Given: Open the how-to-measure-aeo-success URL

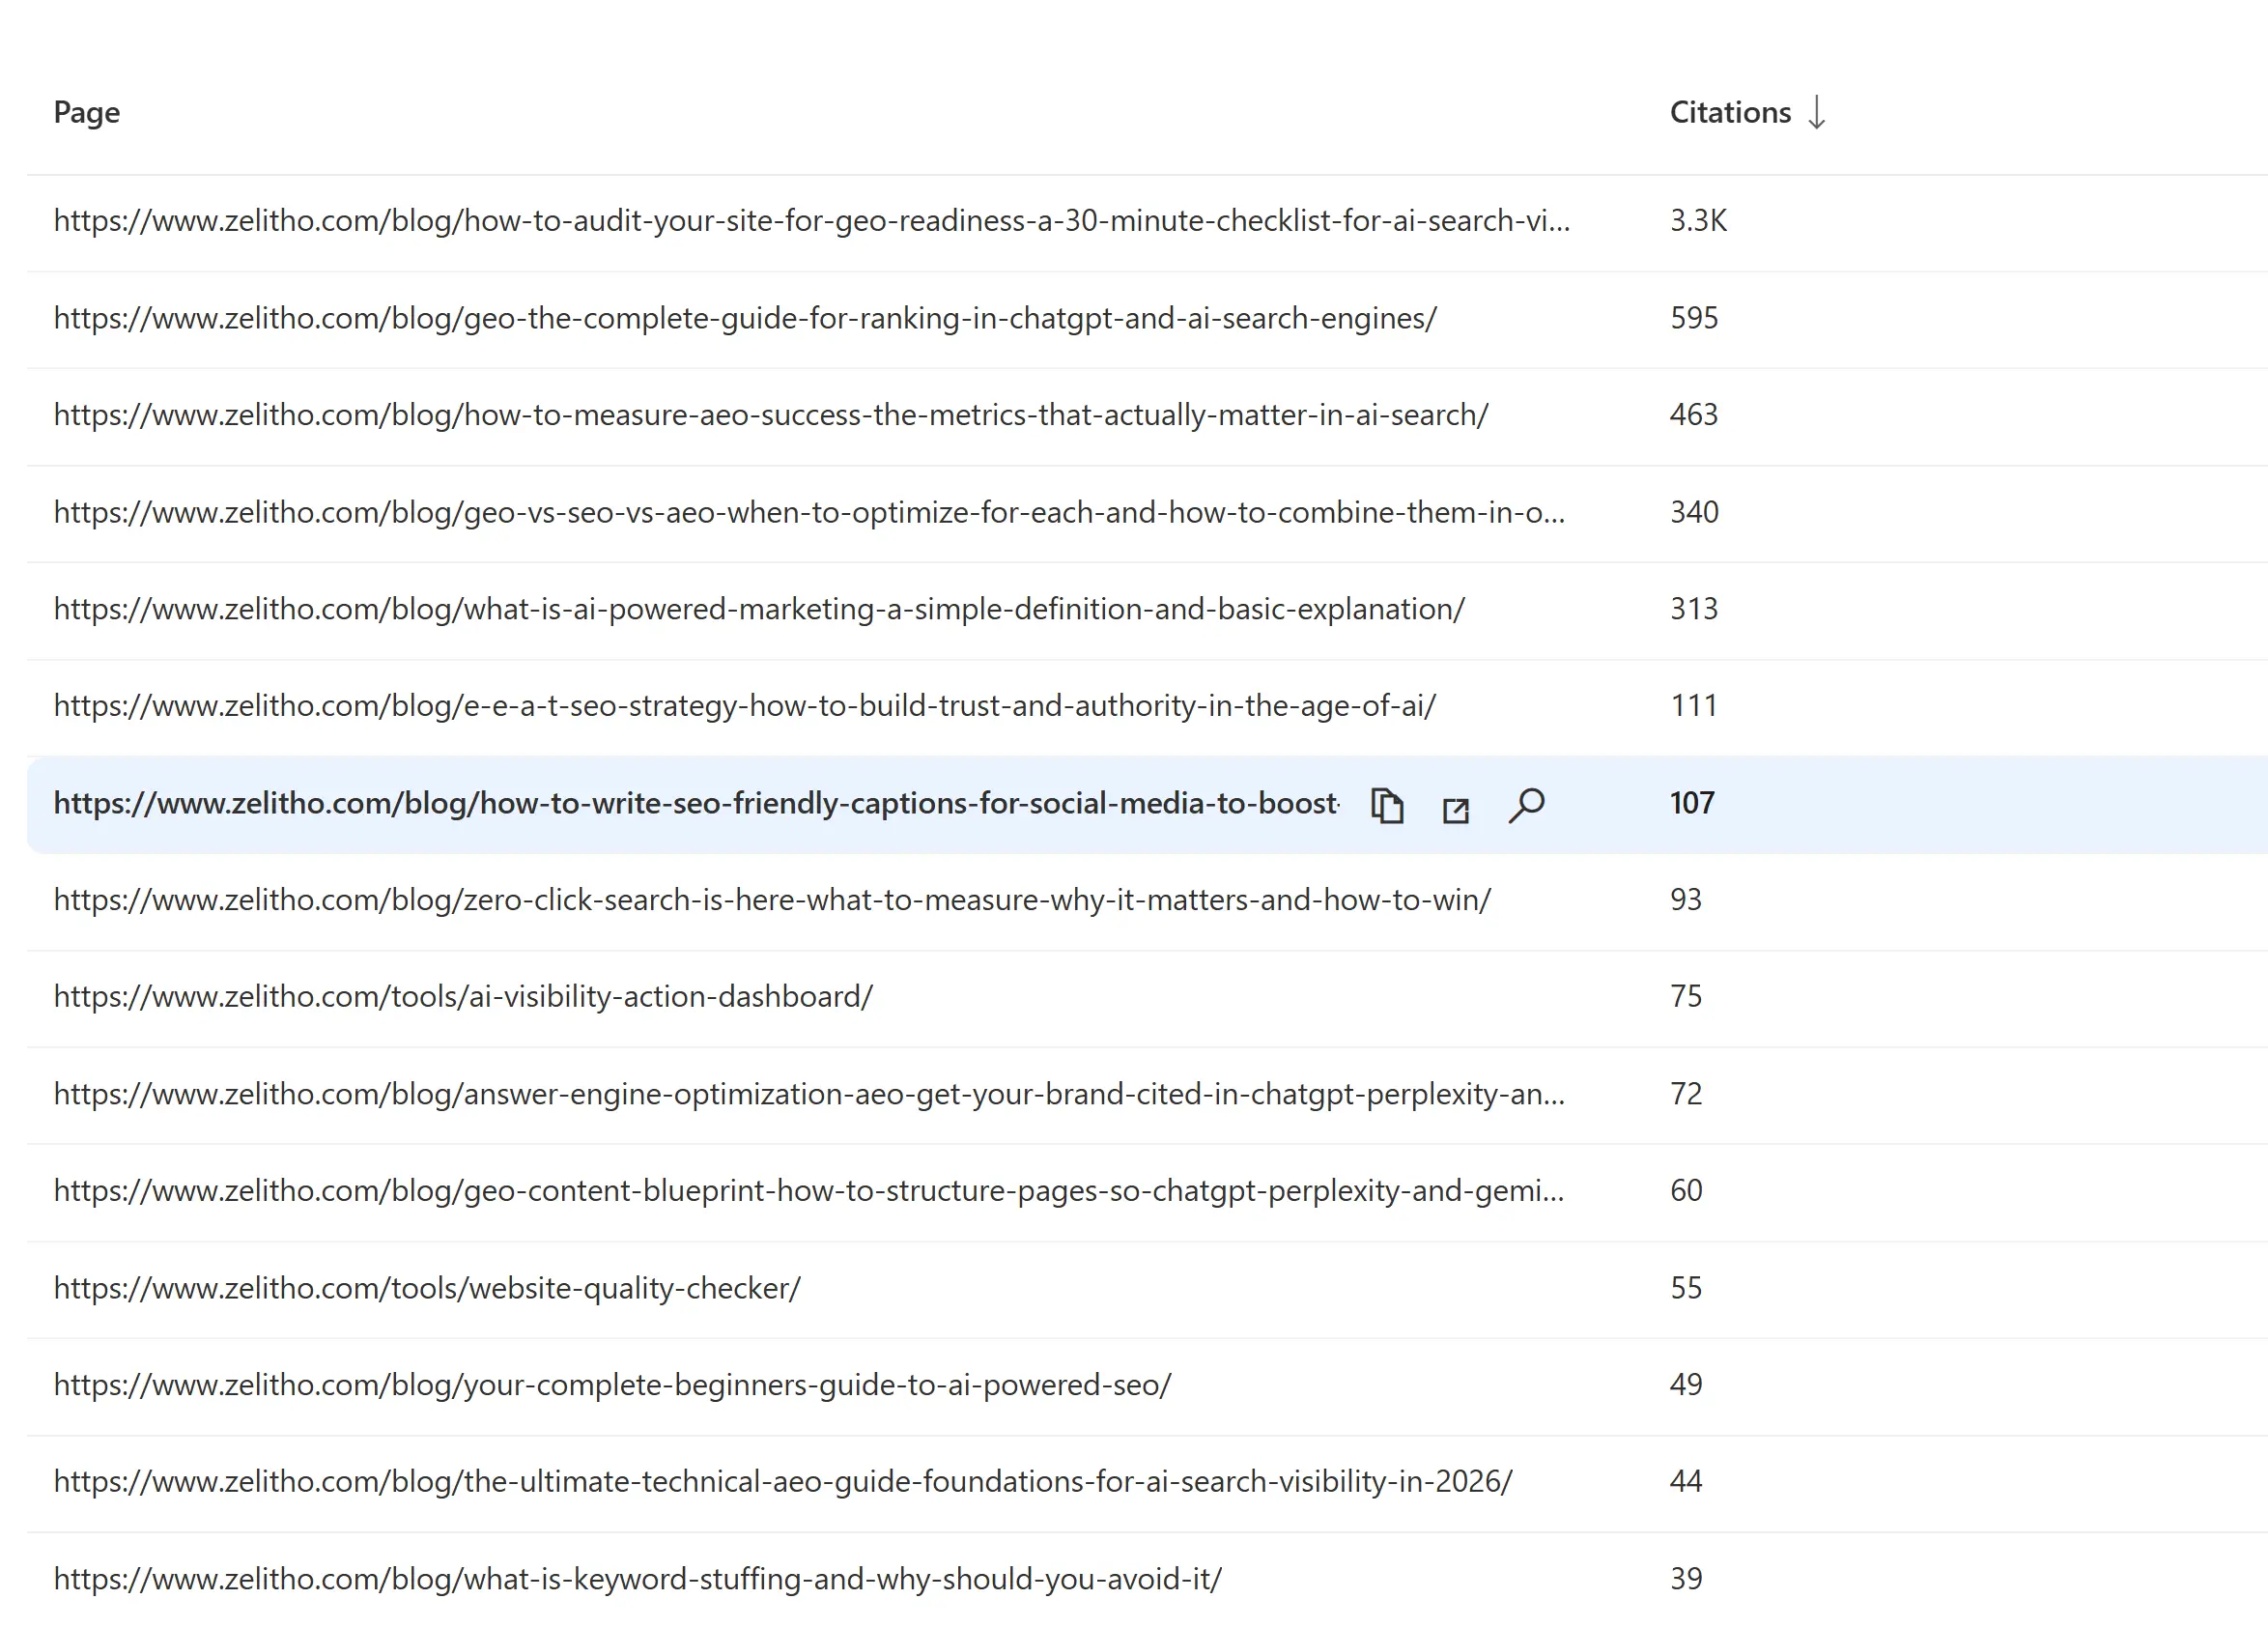Looking at the screenshot, I should point(771,415).
